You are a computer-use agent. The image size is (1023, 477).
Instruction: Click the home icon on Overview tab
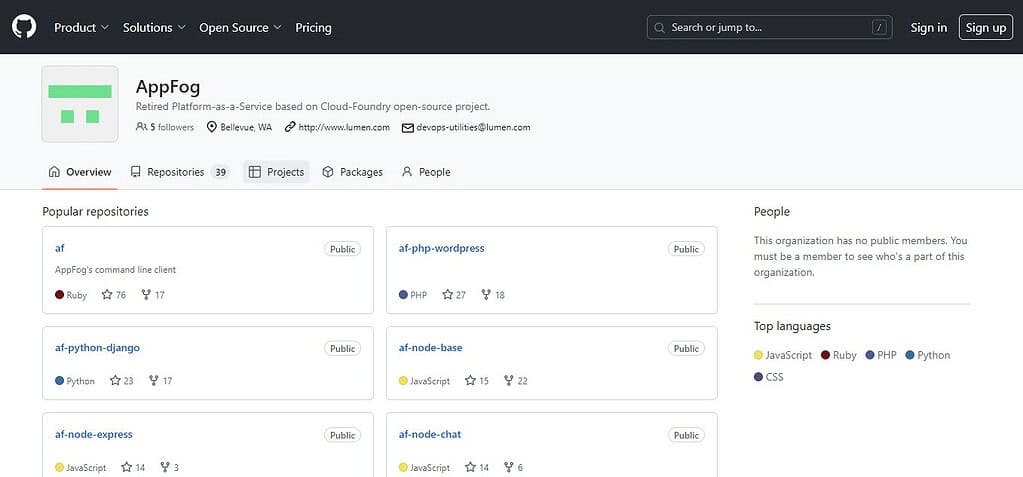pos(54,172)
